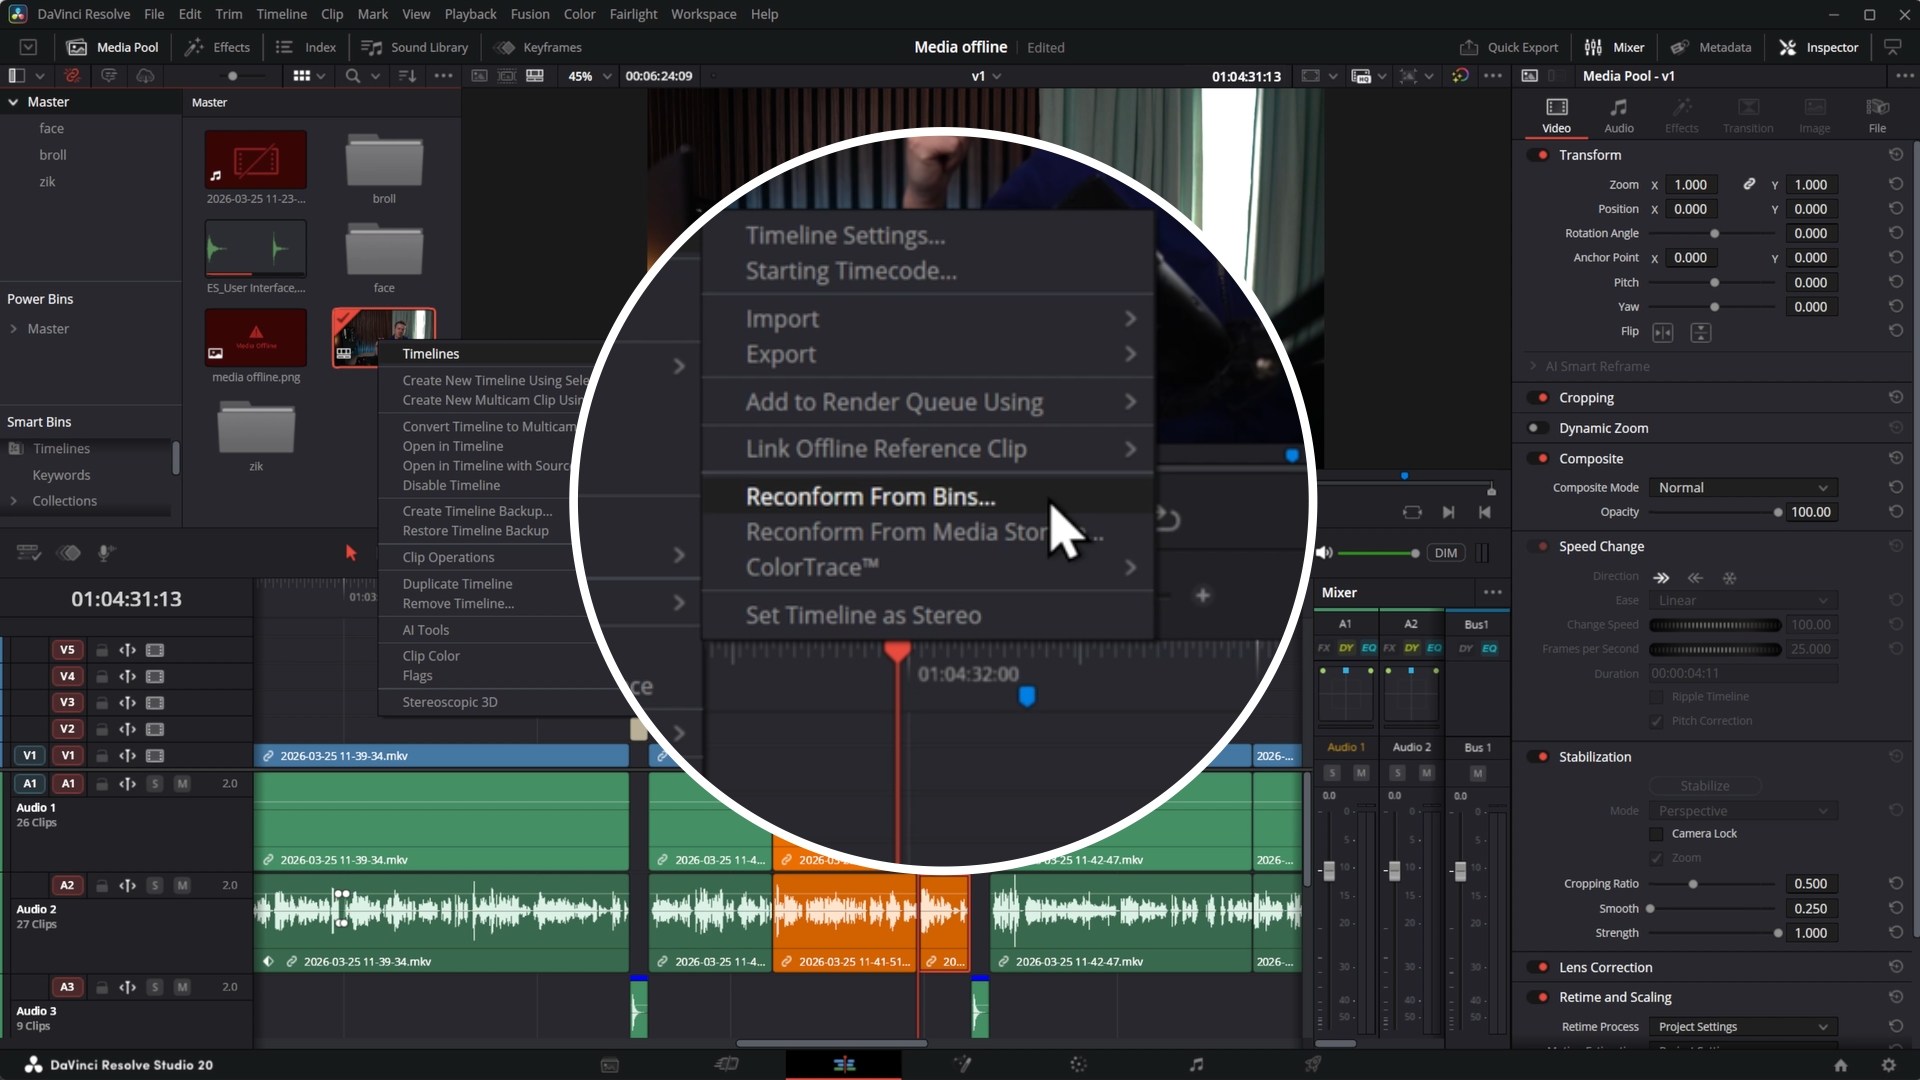Click the flip horizontal icon

pos(1663,332)
